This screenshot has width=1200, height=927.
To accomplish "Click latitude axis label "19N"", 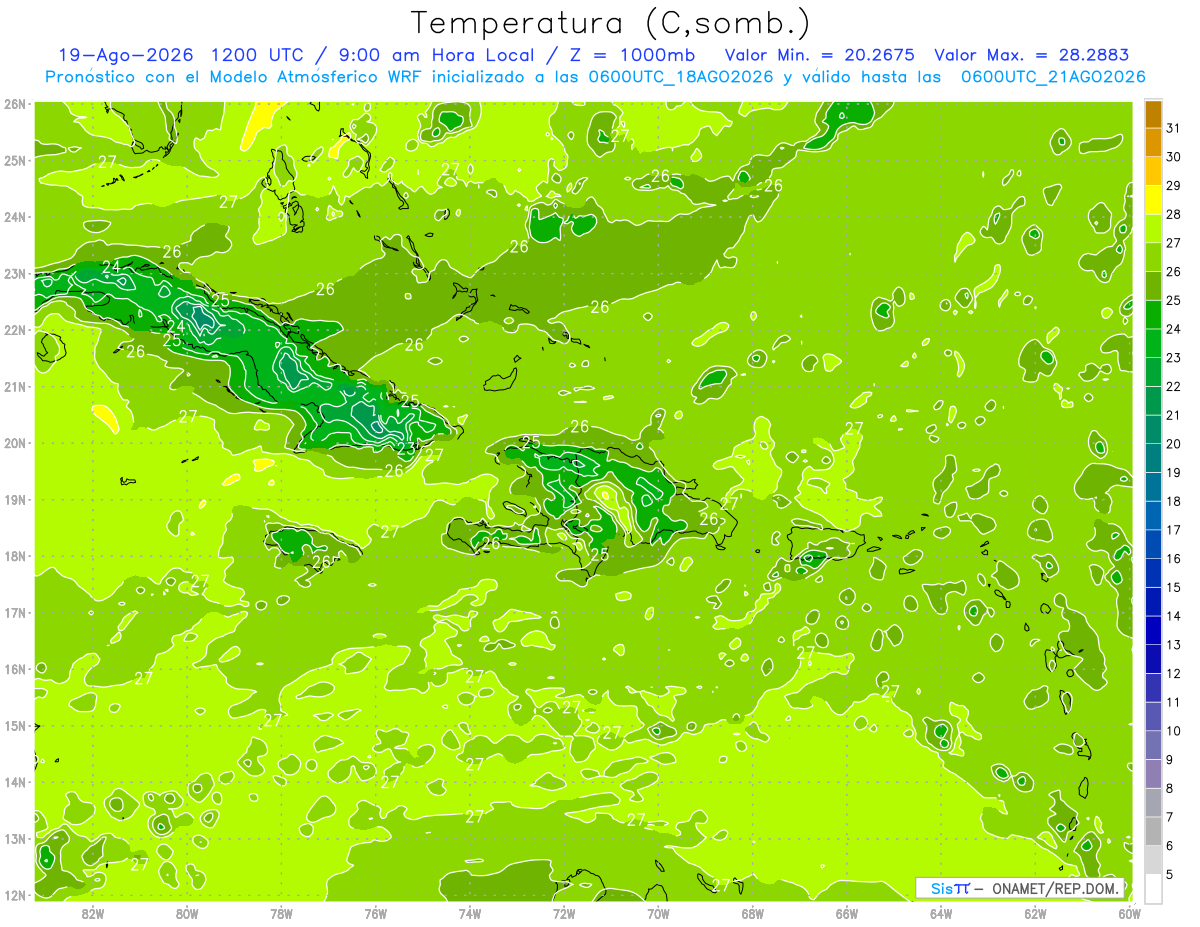I will (15, 499).
